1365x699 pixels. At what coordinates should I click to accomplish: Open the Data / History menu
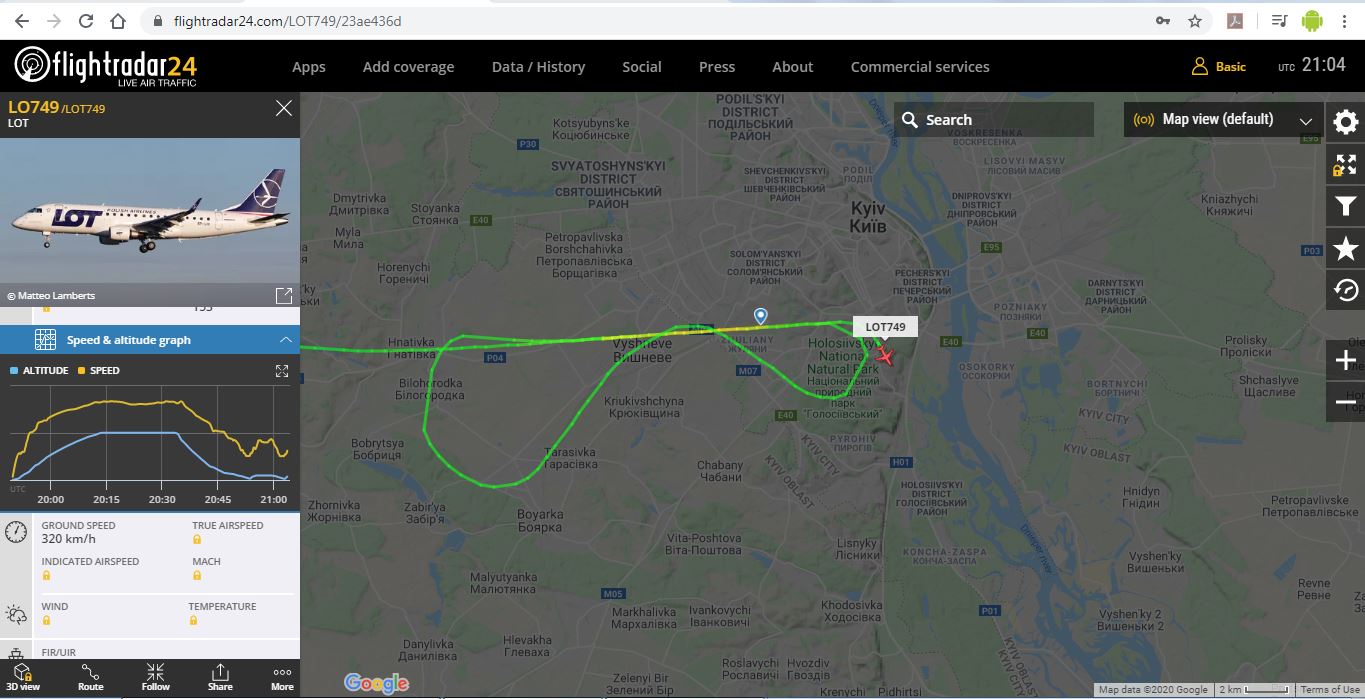tap(538, 67)
